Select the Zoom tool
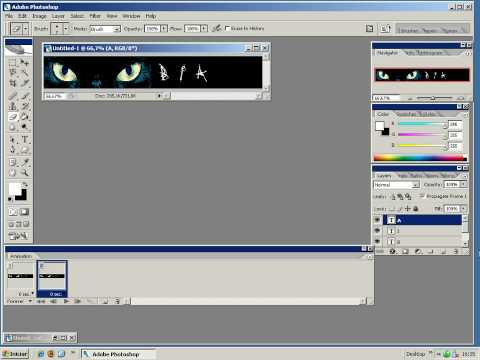Image resolution: width=480 pixels, height=360 pixels. tap(24, 173)
